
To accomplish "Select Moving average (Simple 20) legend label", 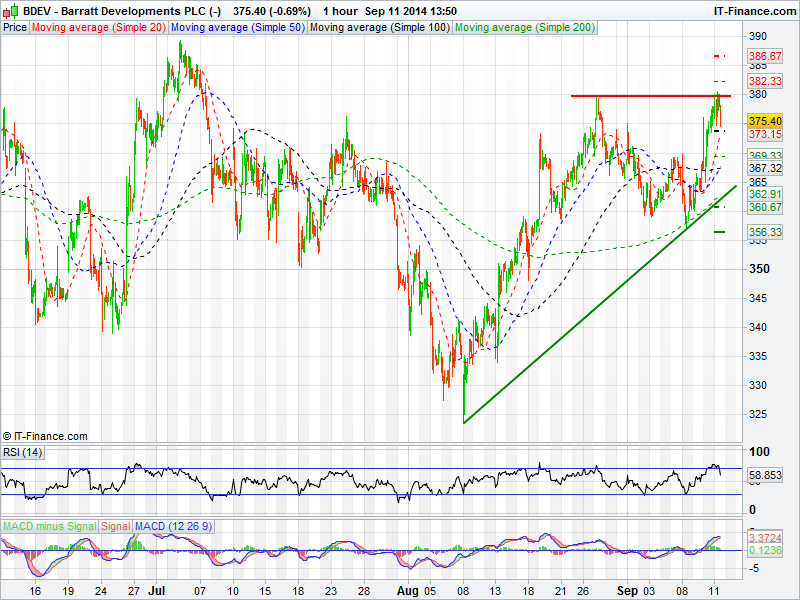I will point(99,27).
